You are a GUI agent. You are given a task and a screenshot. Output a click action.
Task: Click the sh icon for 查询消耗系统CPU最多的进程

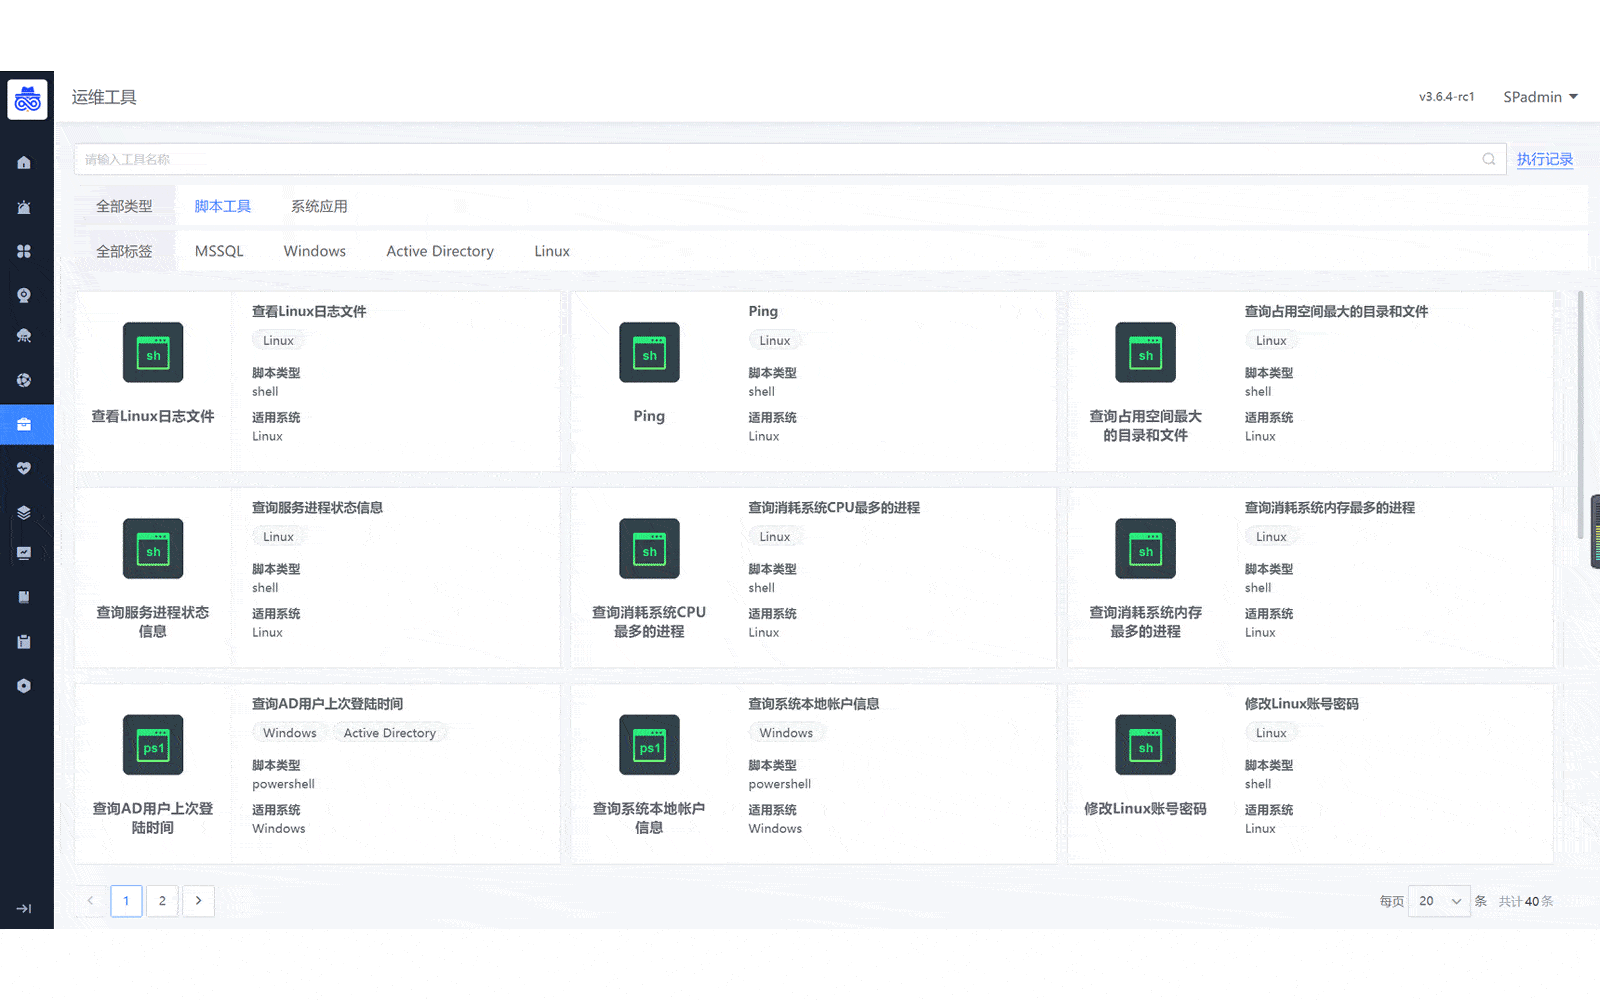[x=649, y=548]
